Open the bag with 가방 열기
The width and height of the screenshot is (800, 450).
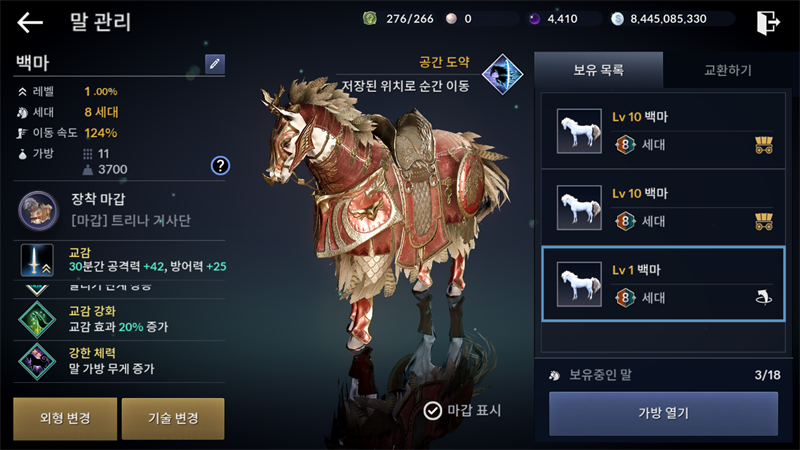(663, 413)
